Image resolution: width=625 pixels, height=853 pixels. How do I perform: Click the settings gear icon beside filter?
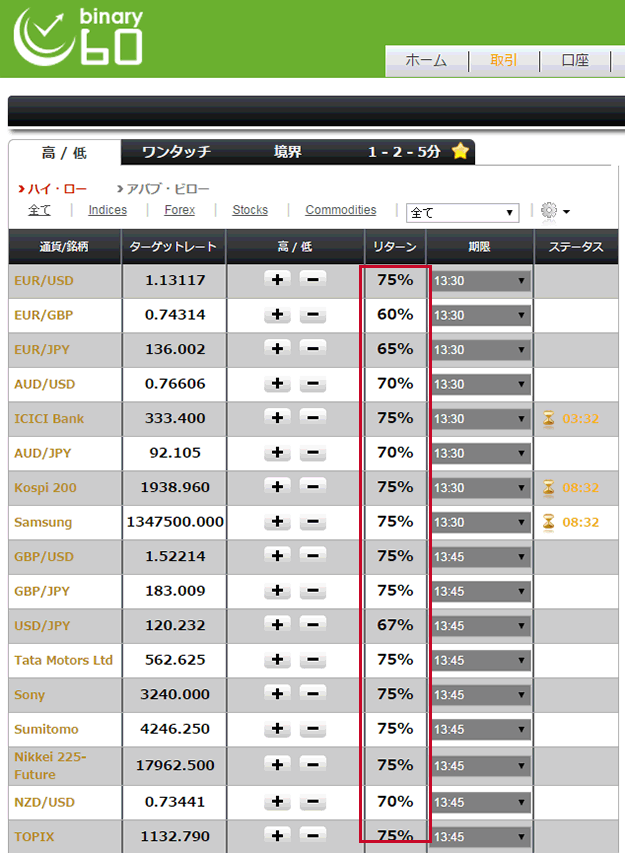click(548, 211)
